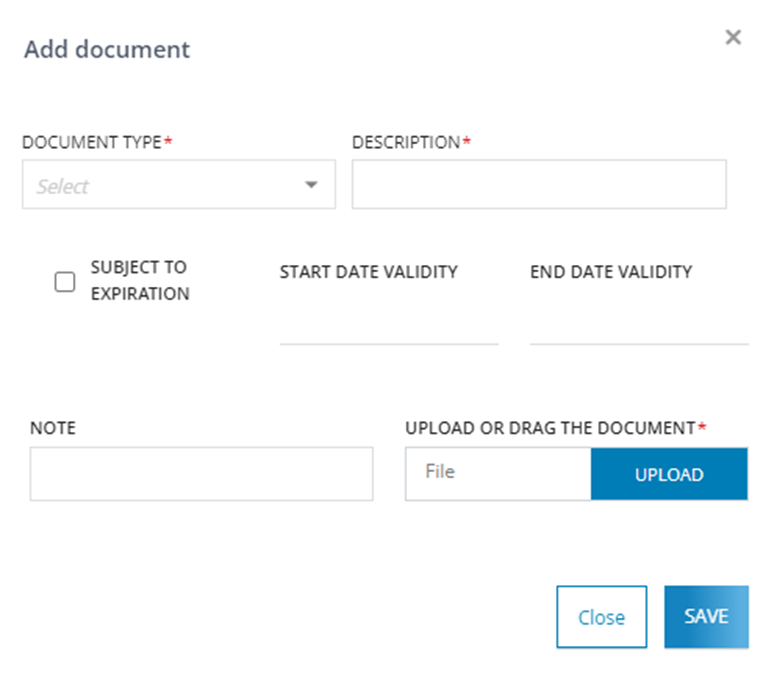Image resolution: width=777 pixels, height=673 pixels.
Task: Dismiss the dialog with the X icon
Action: pyautogui.click(x=733, y=38)
